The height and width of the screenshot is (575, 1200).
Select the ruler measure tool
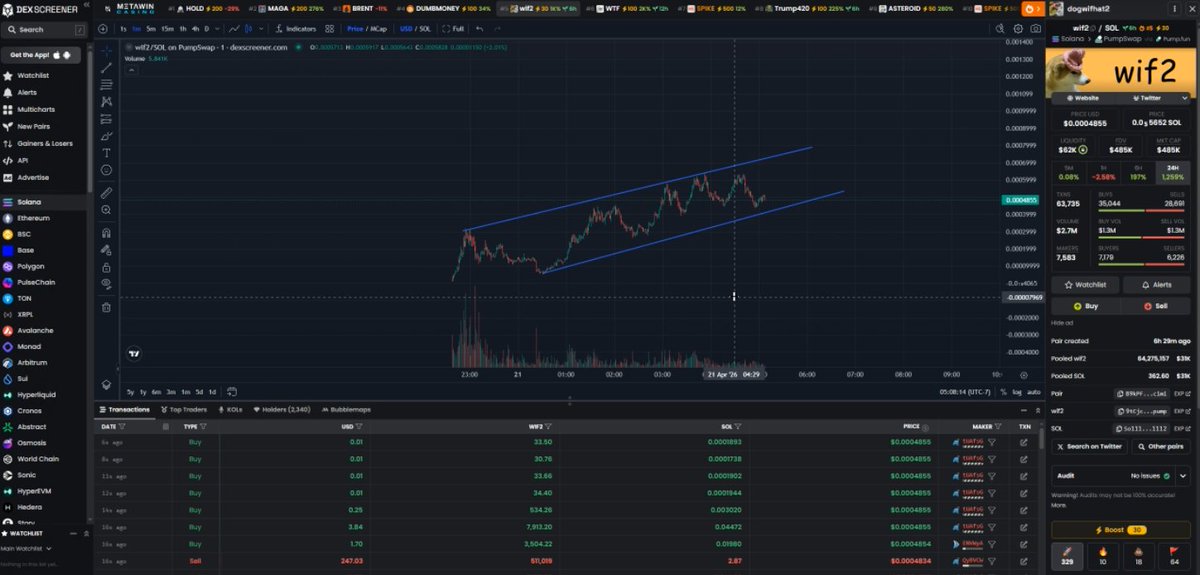pyautogui.click(x=107, y=192)
